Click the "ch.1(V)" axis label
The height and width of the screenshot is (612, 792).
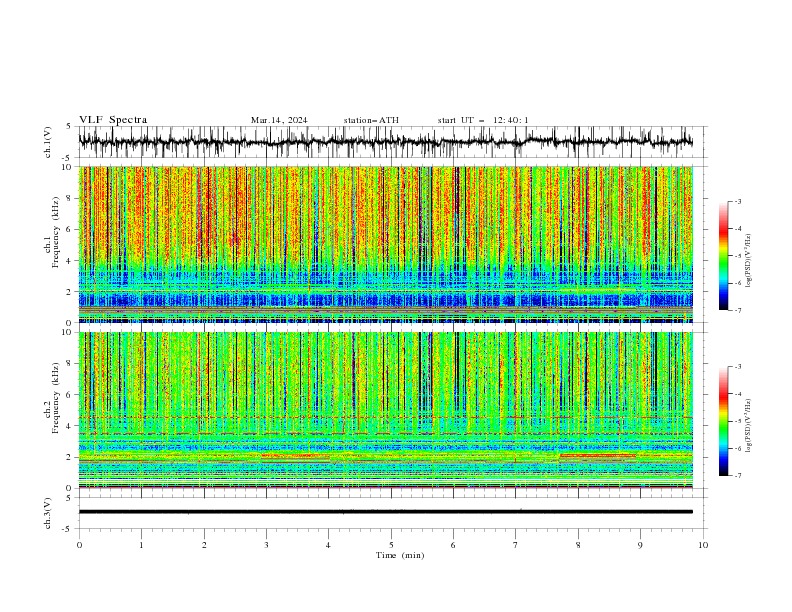[x=48, y=142]
